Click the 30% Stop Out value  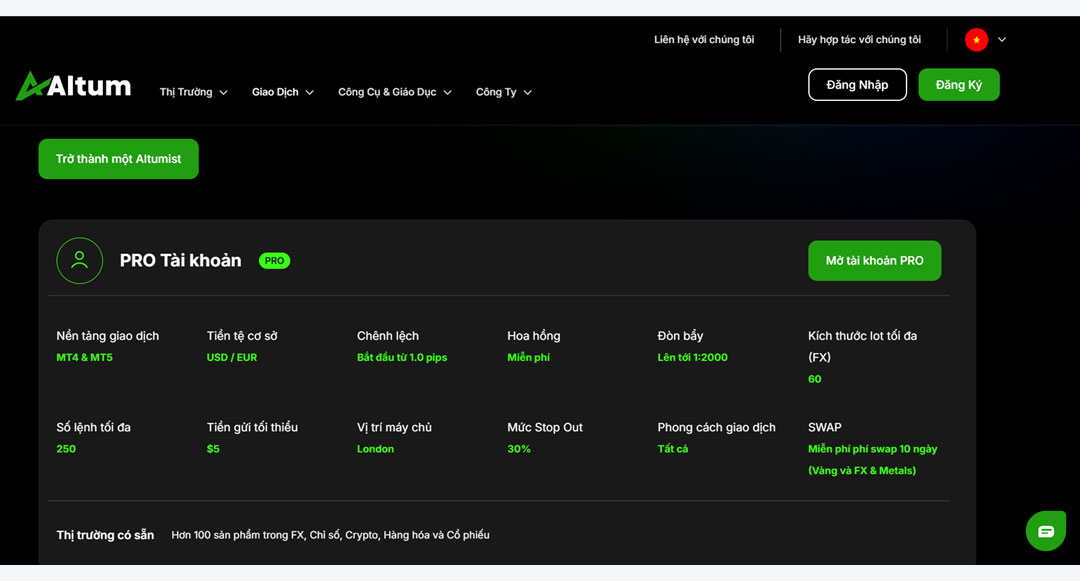pyautogui.click(x=519, y=449)
